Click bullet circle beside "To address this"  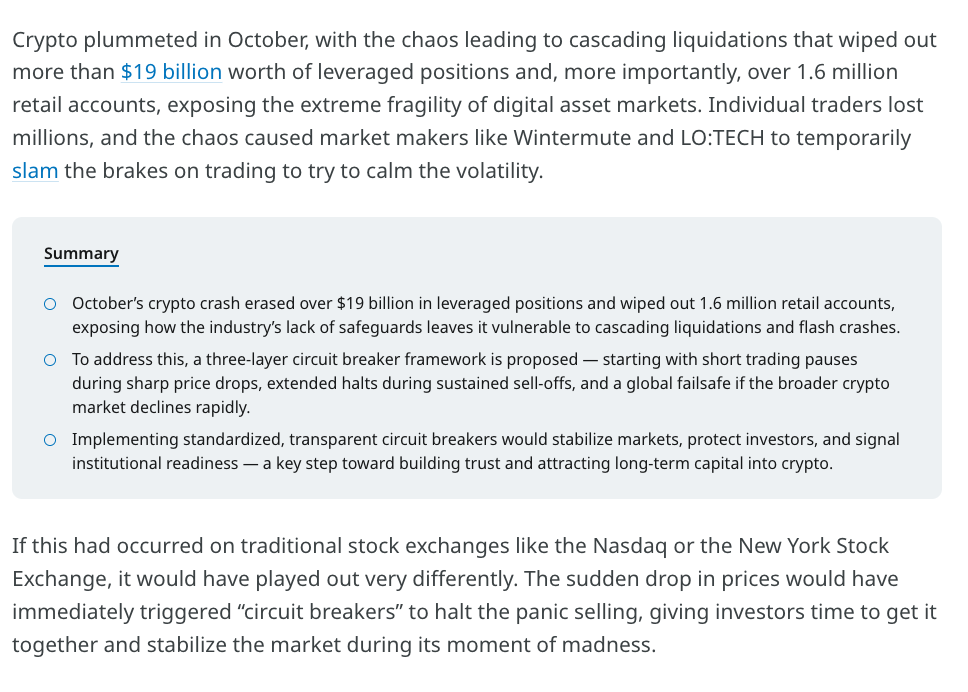(50, 359)
